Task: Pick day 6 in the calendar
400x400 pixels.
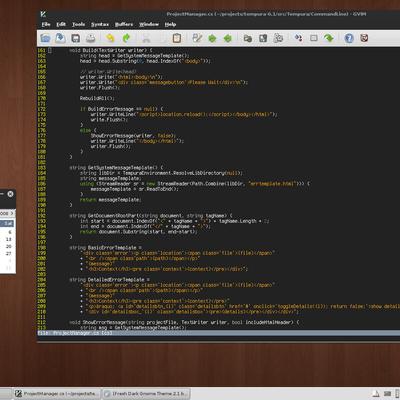Action: pos(10,232)
